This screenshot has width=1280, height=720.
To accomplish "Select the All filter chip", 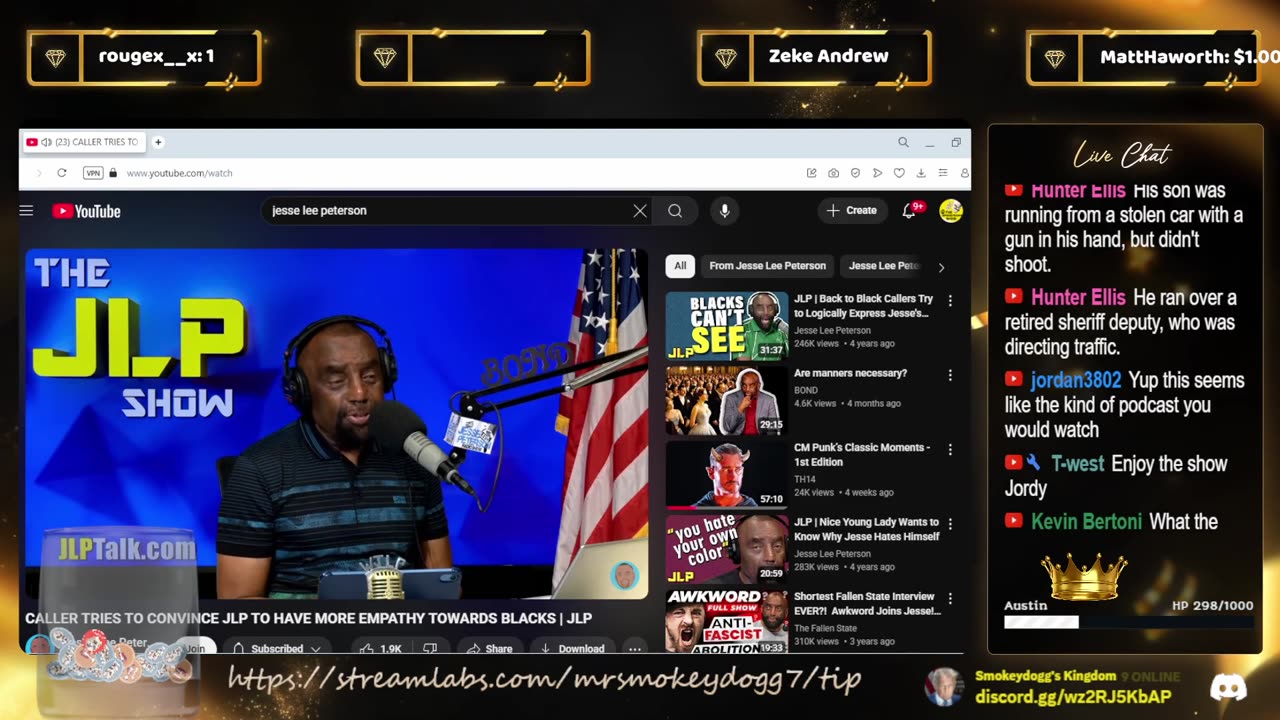I will pos(680,266).
